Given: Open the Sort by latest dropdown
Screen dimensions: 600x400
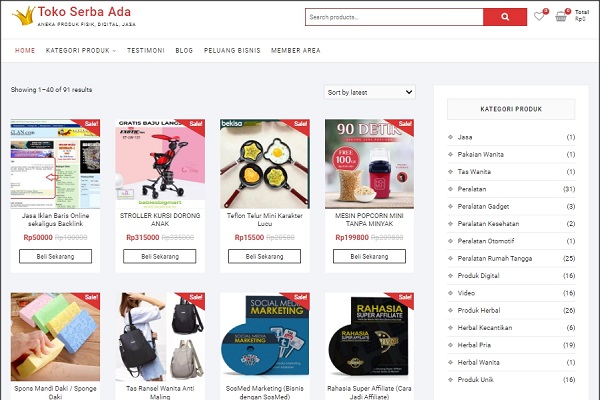Looking at the screenshot, I should tap(370, 92).
